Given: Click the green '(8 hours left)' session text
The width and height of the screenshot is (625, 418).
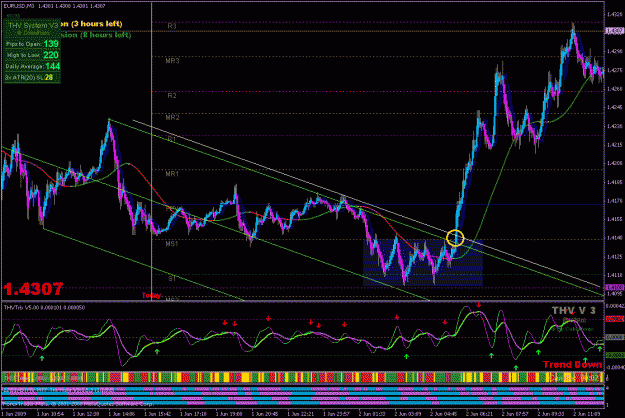Looking at the screenshot, I should [106, 35].
